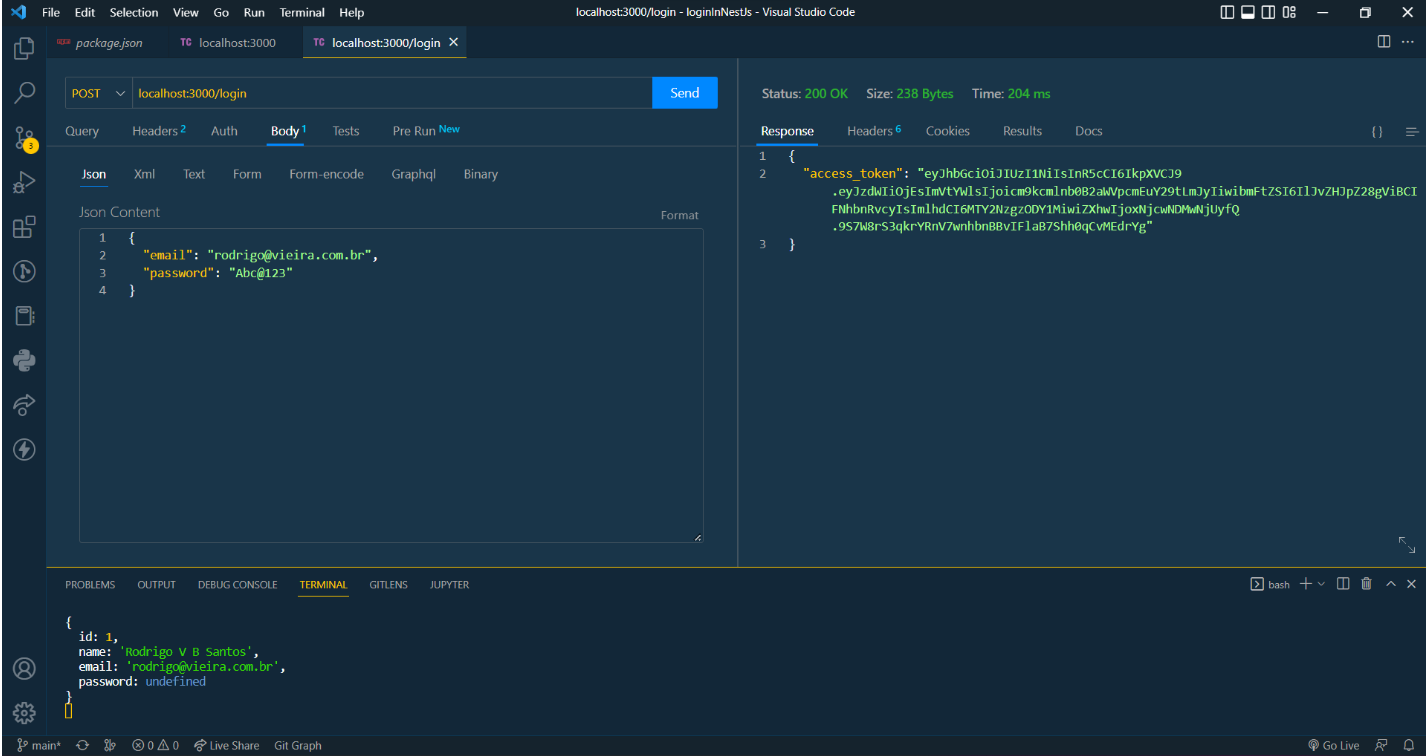Open the Run and Debug view

23,181
